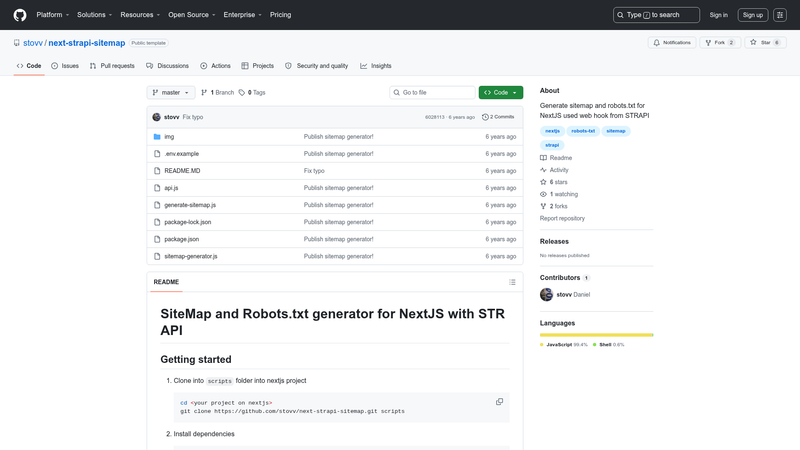Expand the Enterprise menu
The image size is (800, 450).
[242, 15]
